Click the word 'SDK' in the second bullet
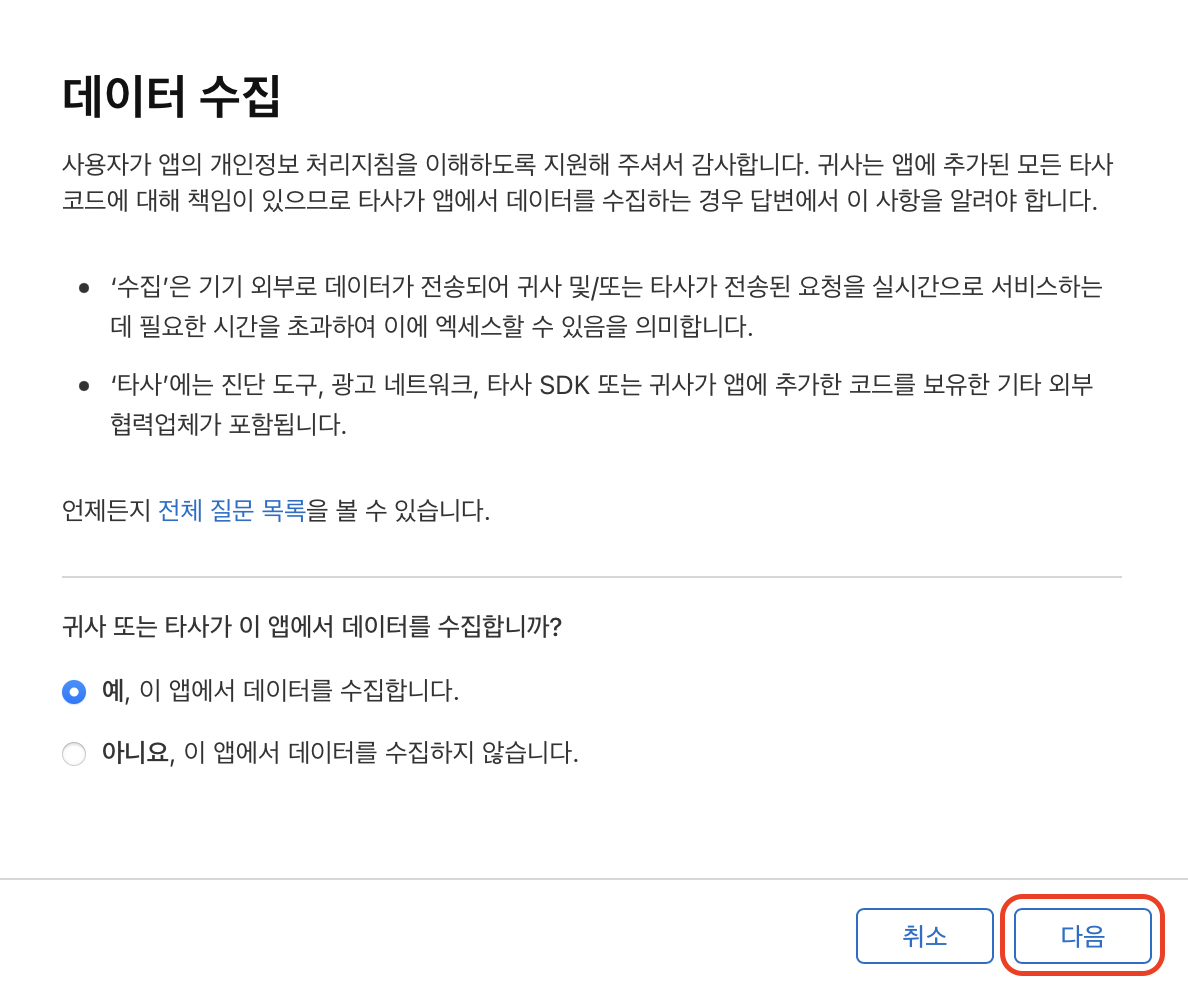This screenshot has width=1188, height=988. (564, 386)
